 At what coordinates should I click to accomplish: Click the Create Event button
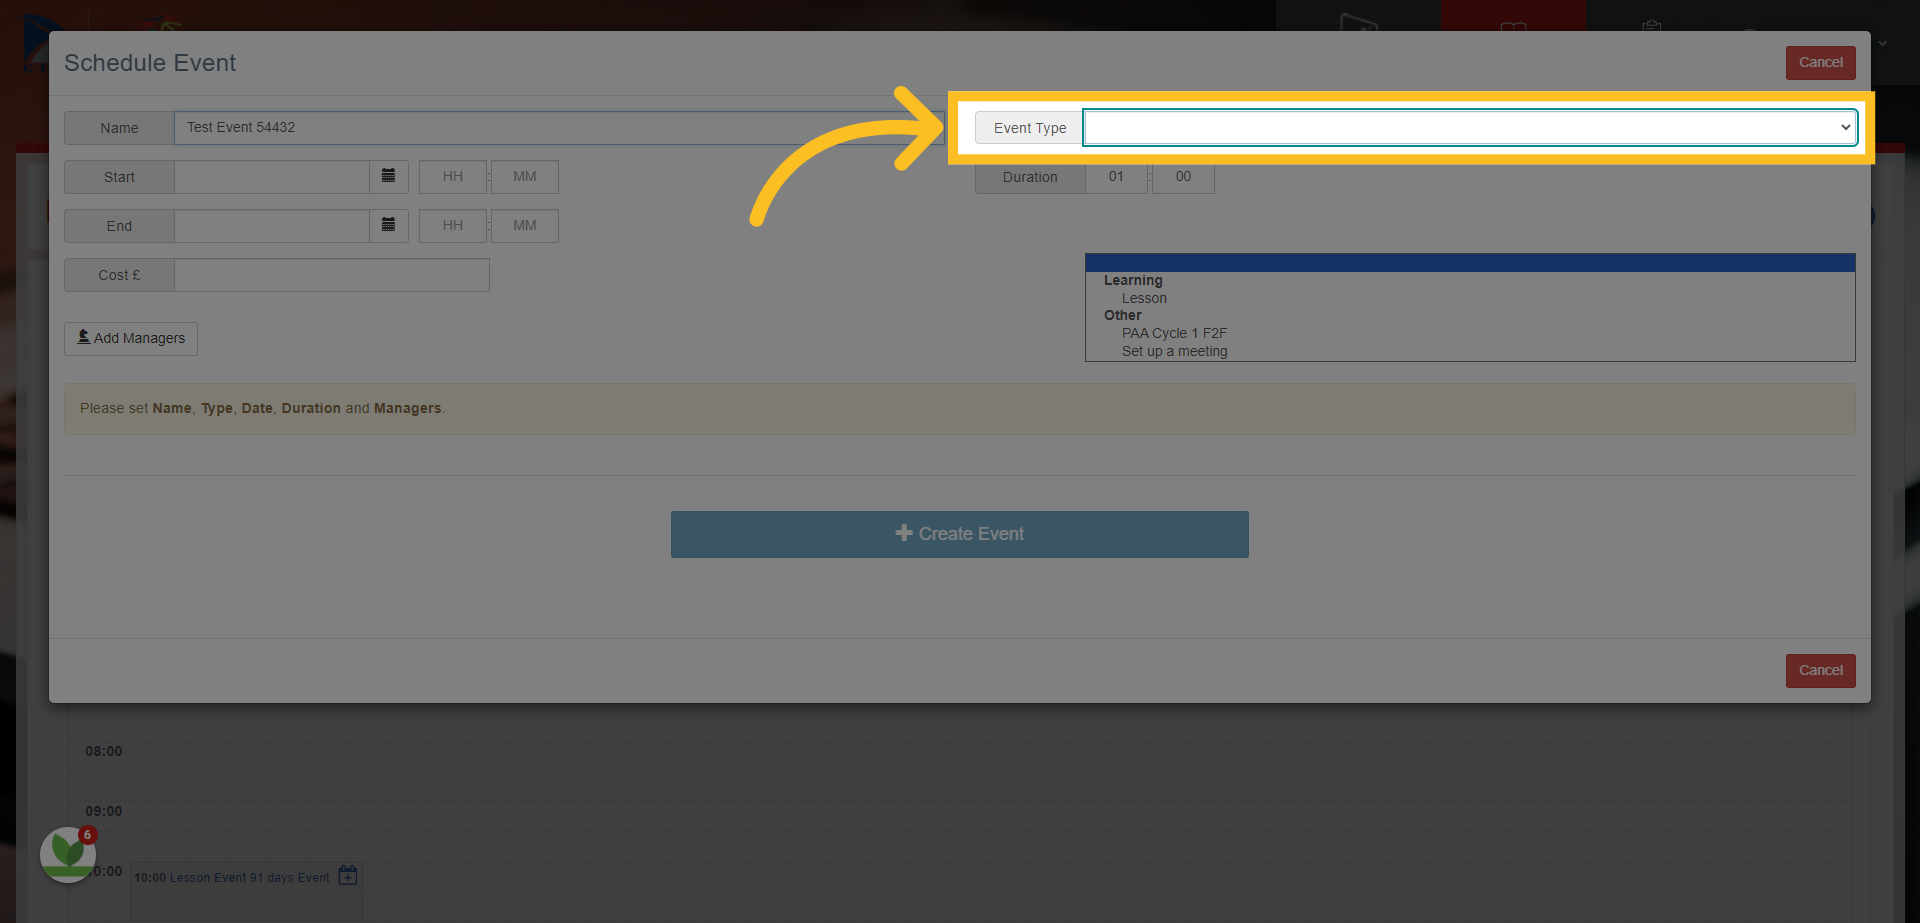pyautogui.click(x=959, y=534)
